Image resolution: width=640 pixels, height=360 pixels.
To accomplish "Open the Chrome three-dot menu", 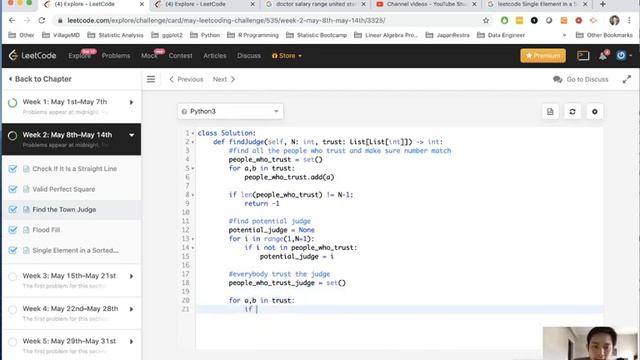I will click(630, 20).
